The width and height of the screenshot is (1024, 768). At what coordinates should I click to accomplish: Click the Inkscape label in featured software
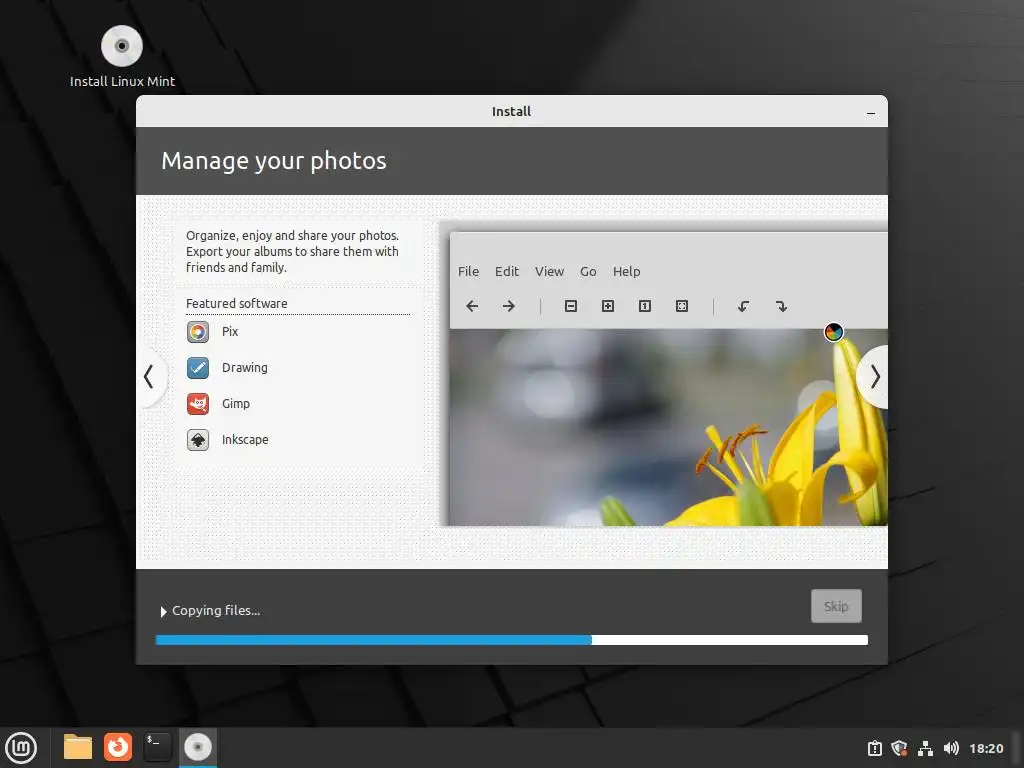245,440
